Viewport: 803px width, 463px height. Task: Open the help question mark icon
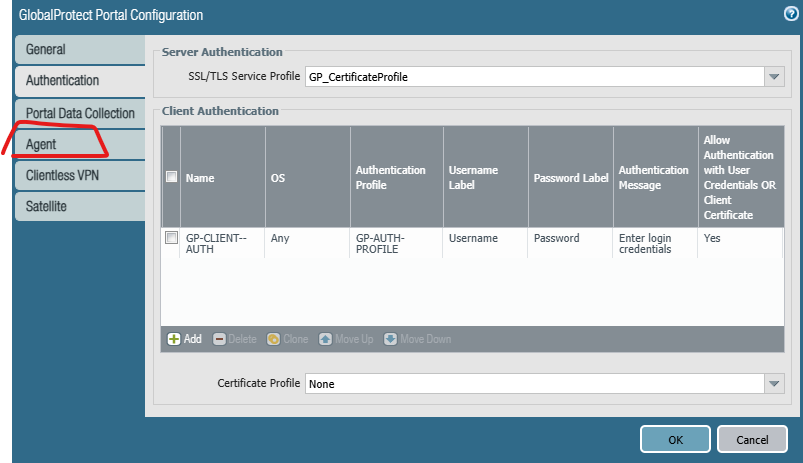(791, 14)
